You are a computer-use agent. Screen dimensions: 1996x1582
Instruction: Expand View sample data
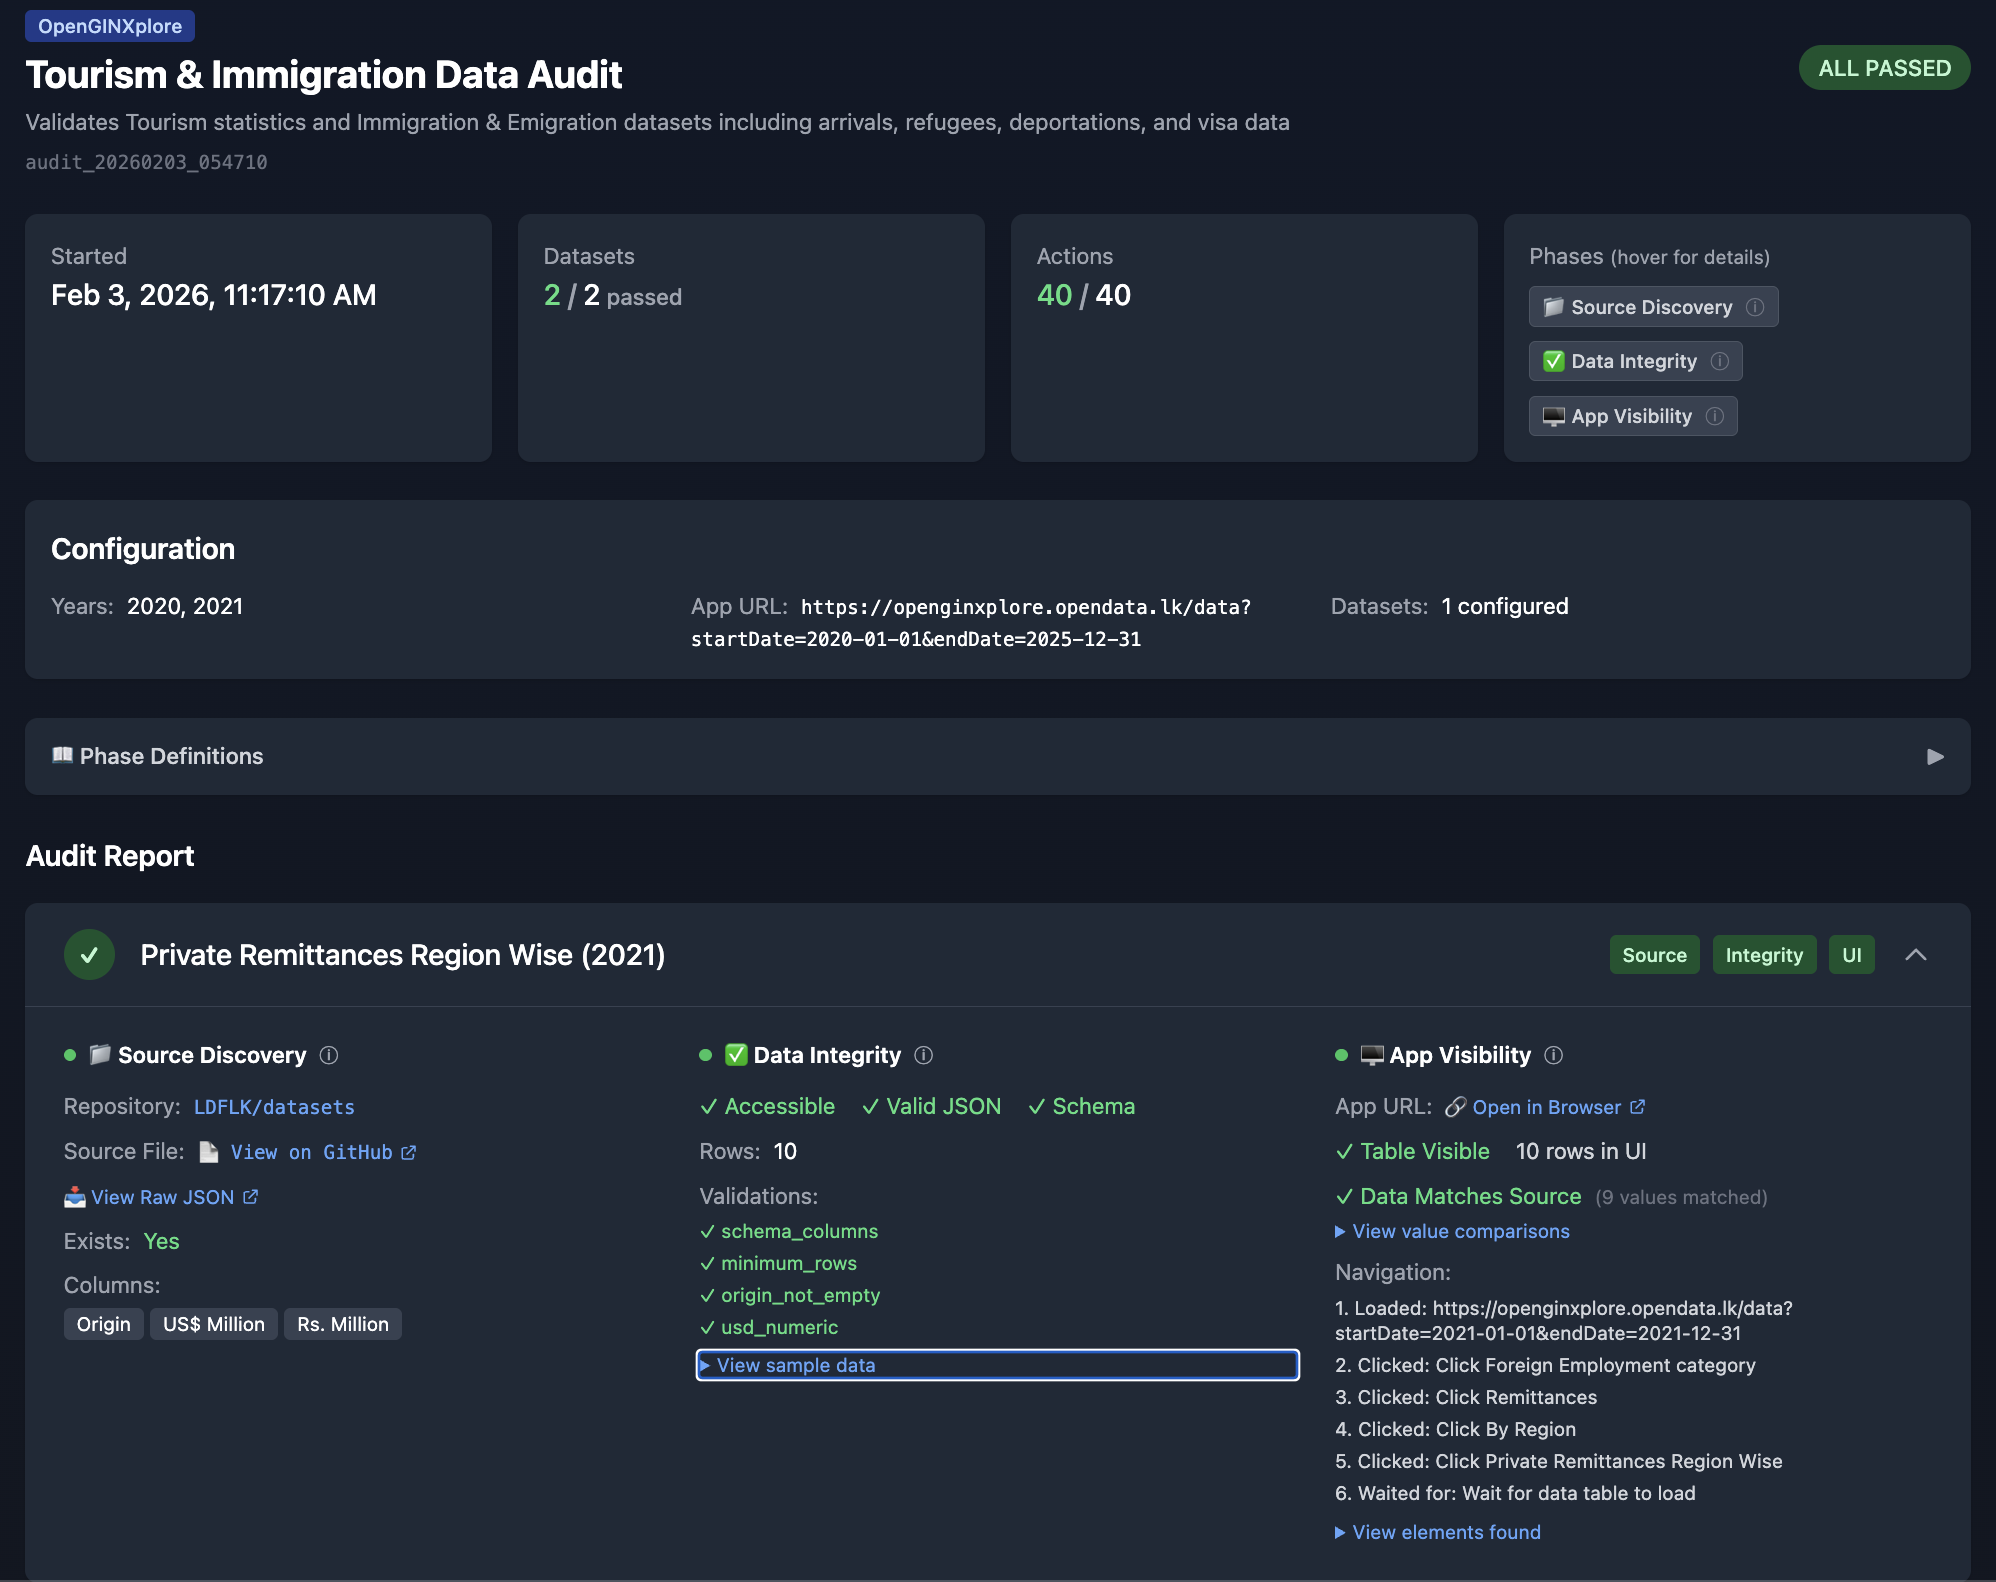(x=796, y=1365)
